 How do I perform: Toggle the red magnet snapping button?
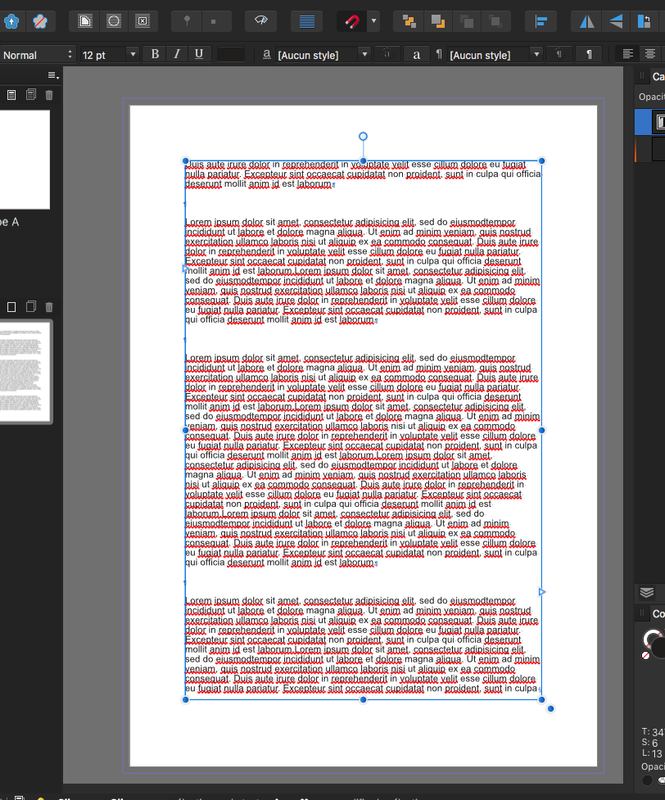[352, 21]
